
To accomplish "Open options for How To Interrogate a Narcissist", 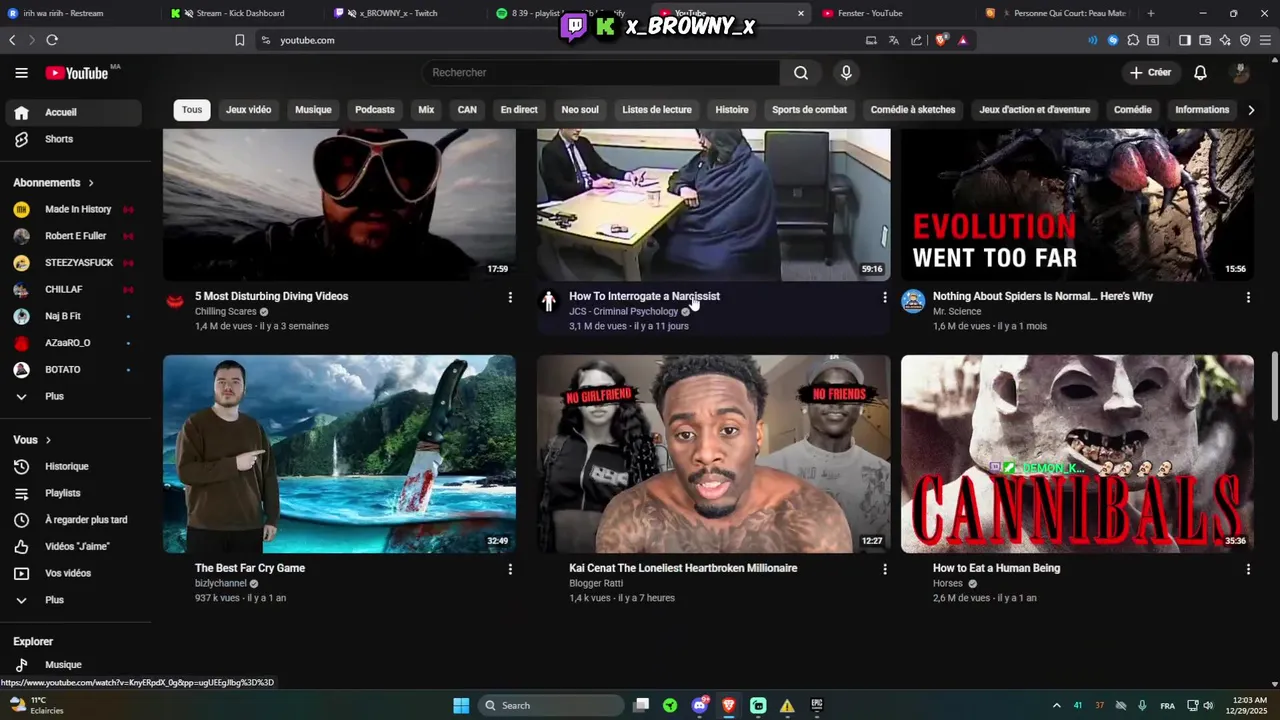I will click(884, 297).
